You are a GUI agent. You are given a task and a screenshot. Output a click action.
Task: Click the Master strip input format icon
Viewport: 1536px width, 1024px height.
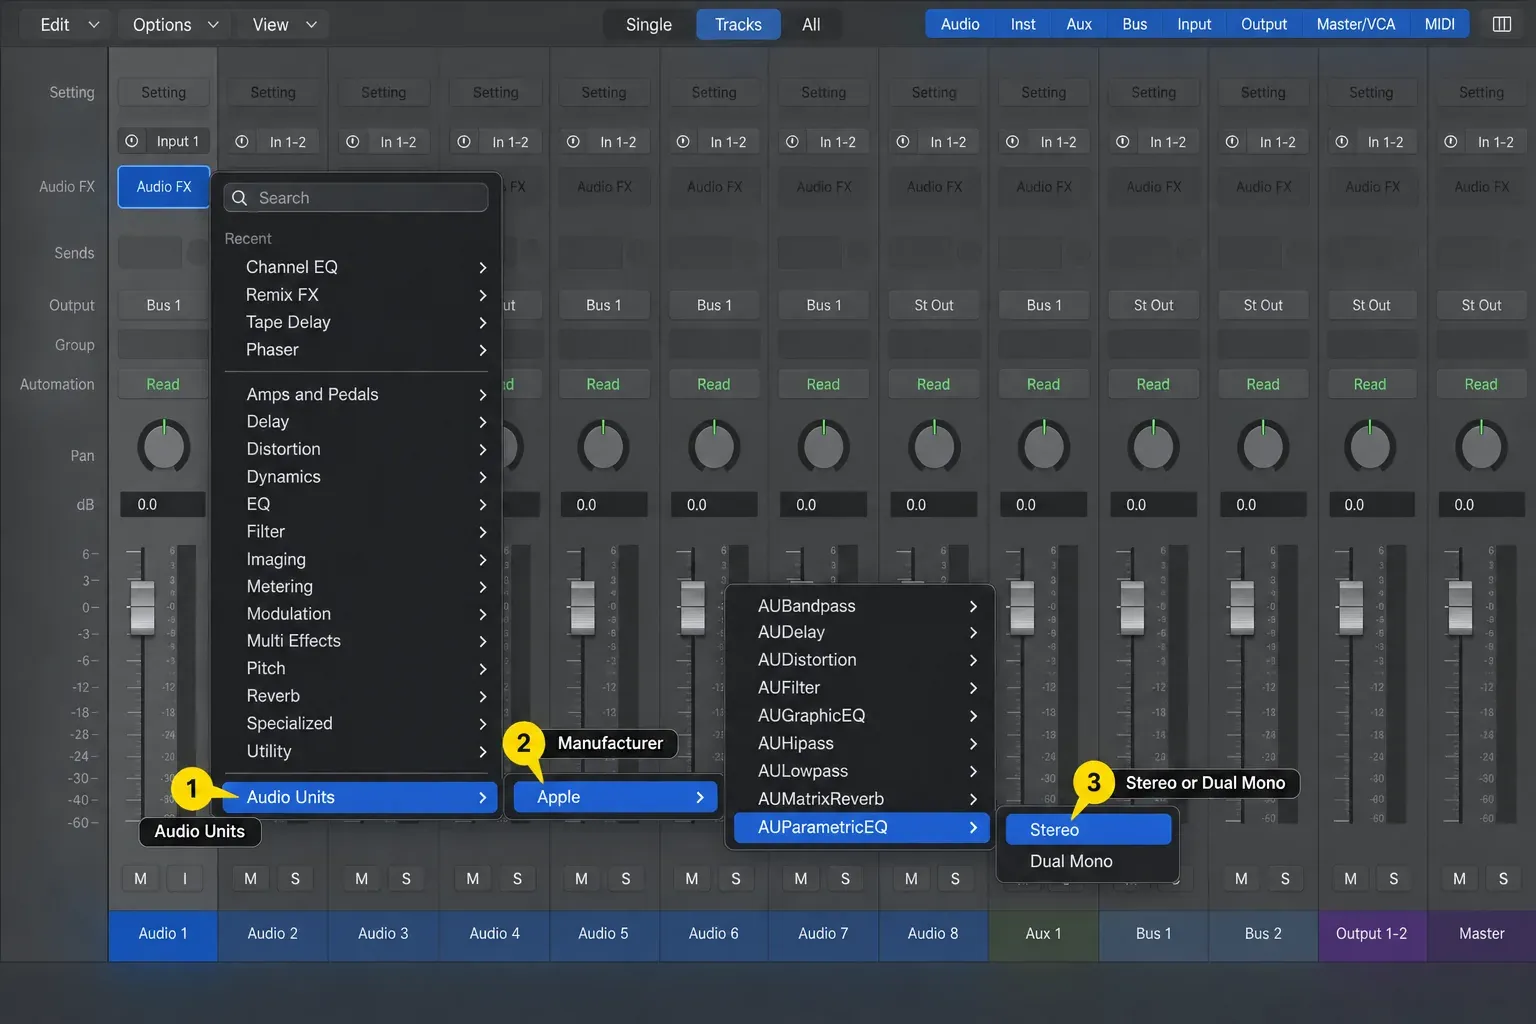pyautogui.click(x=1450, y=142)
